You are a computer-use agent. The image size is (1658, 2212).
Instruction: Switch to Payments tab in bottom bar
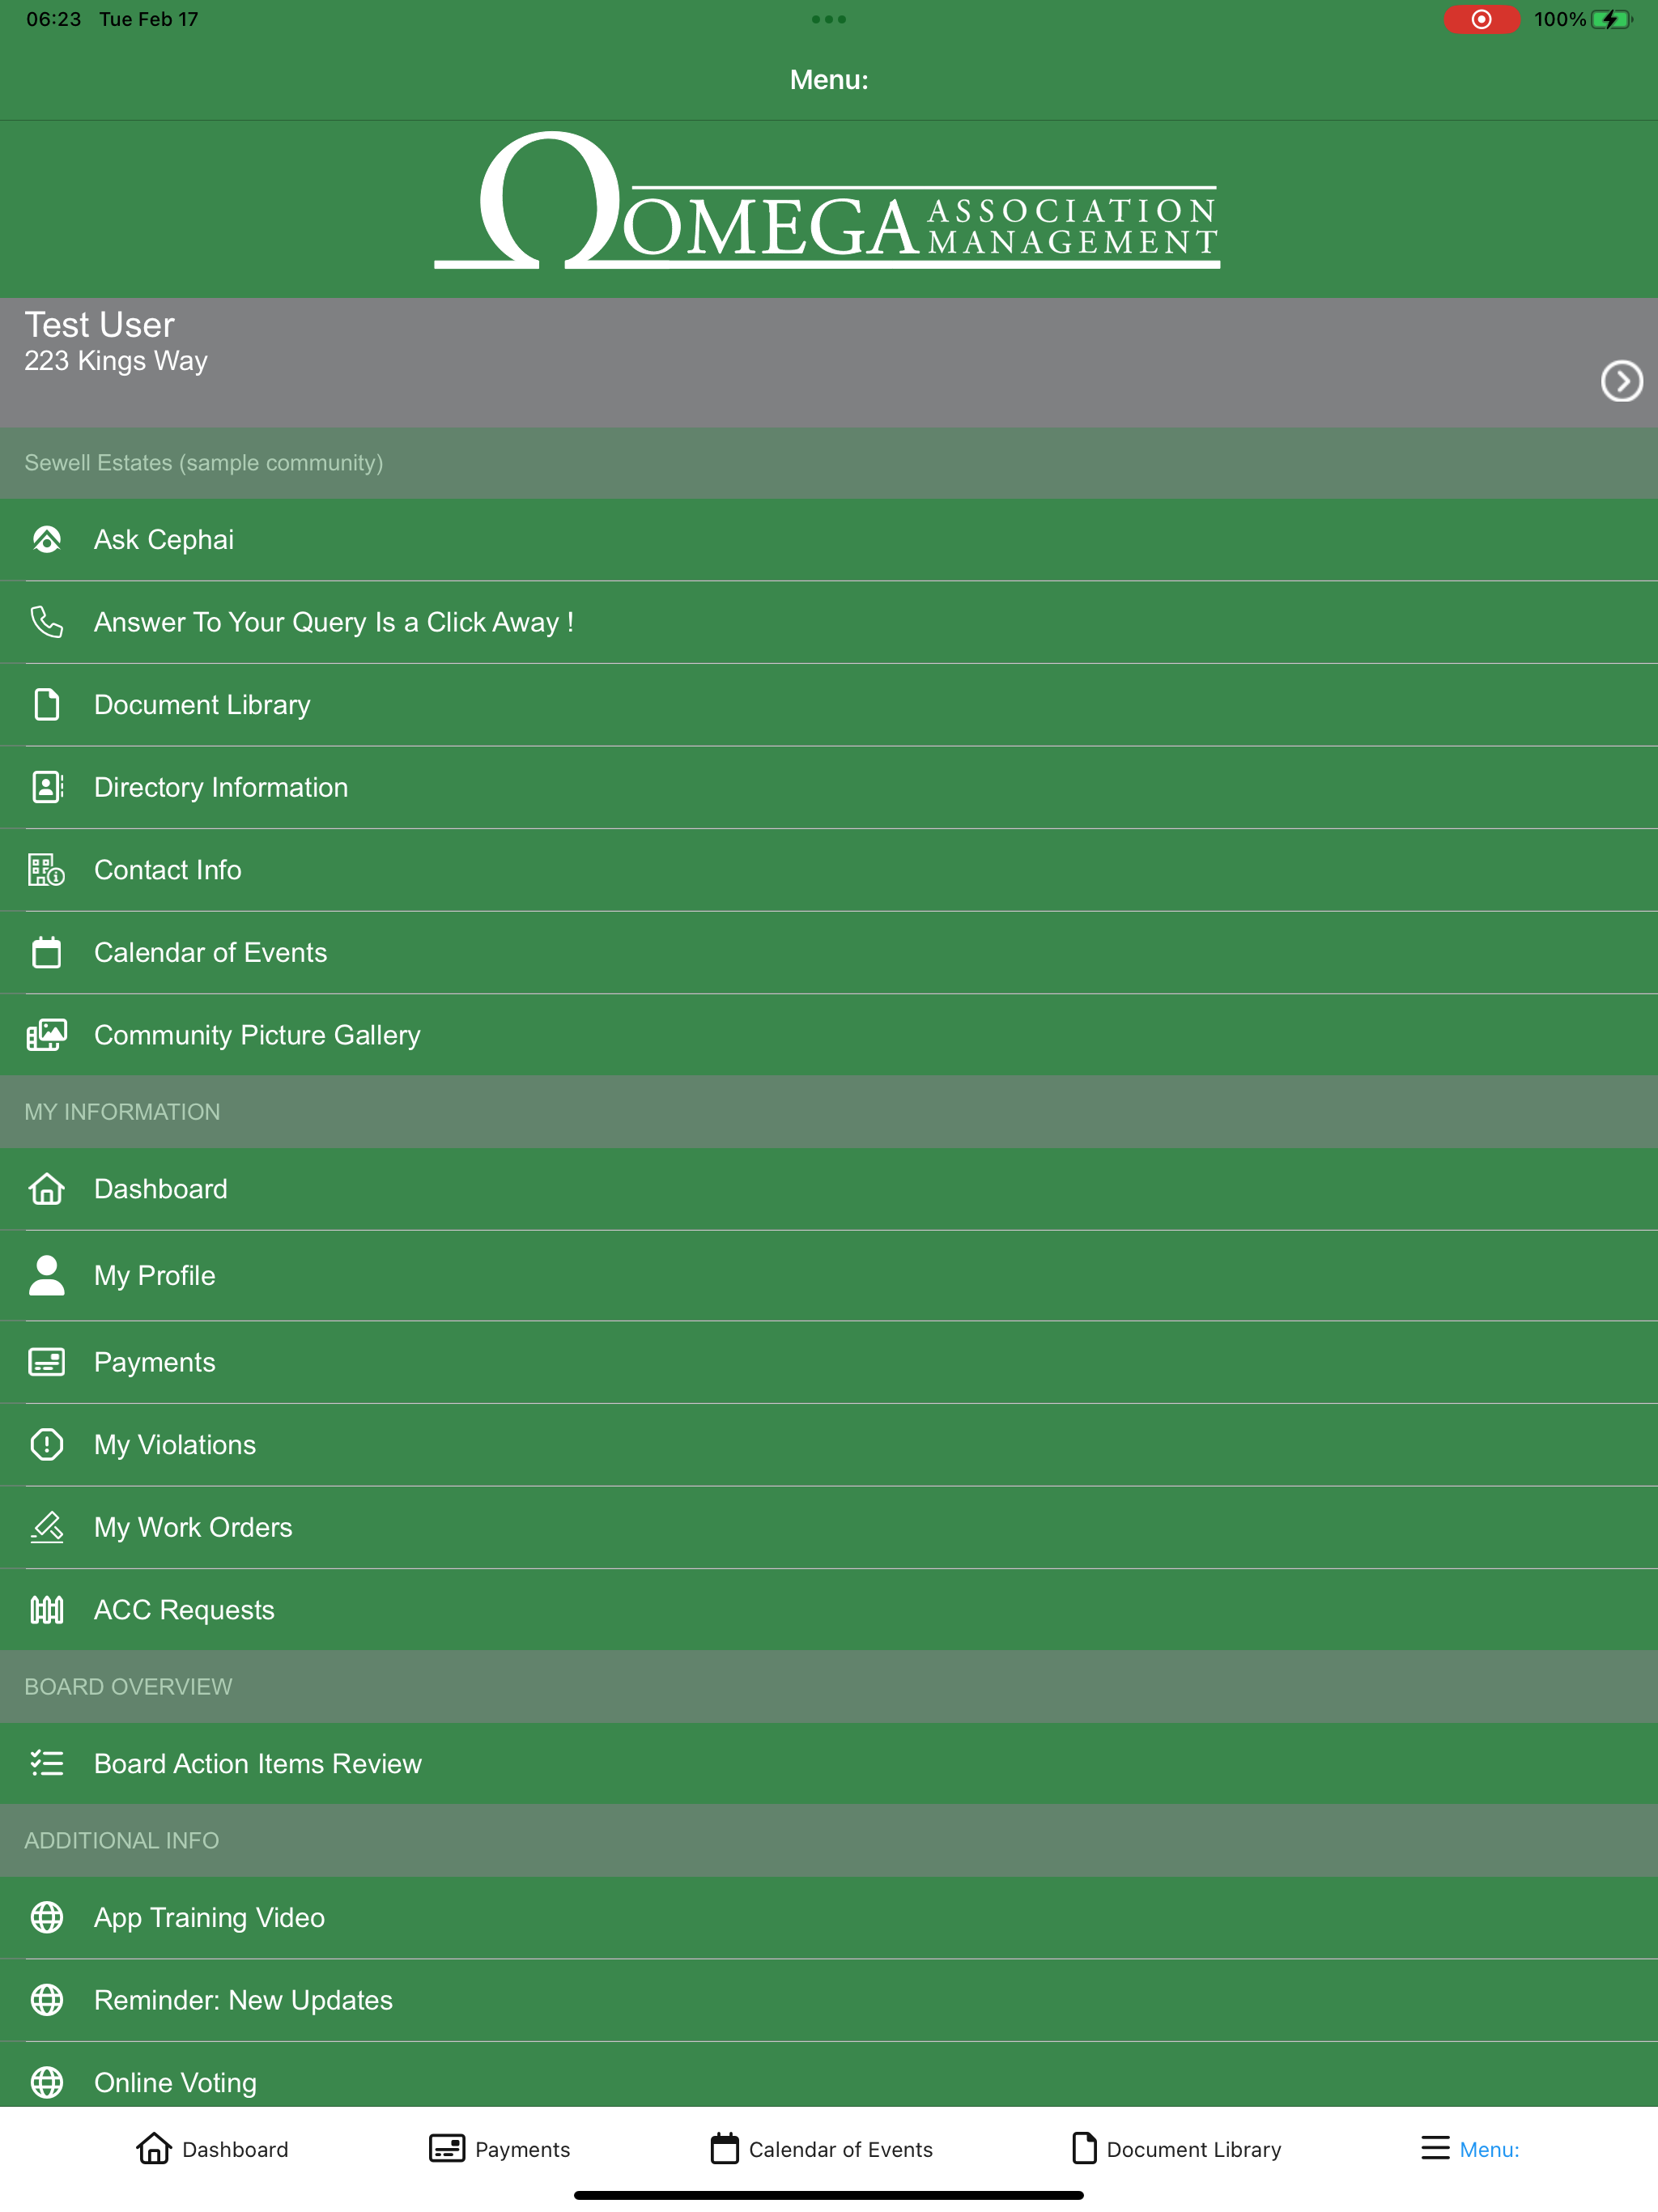(499, 2149)
